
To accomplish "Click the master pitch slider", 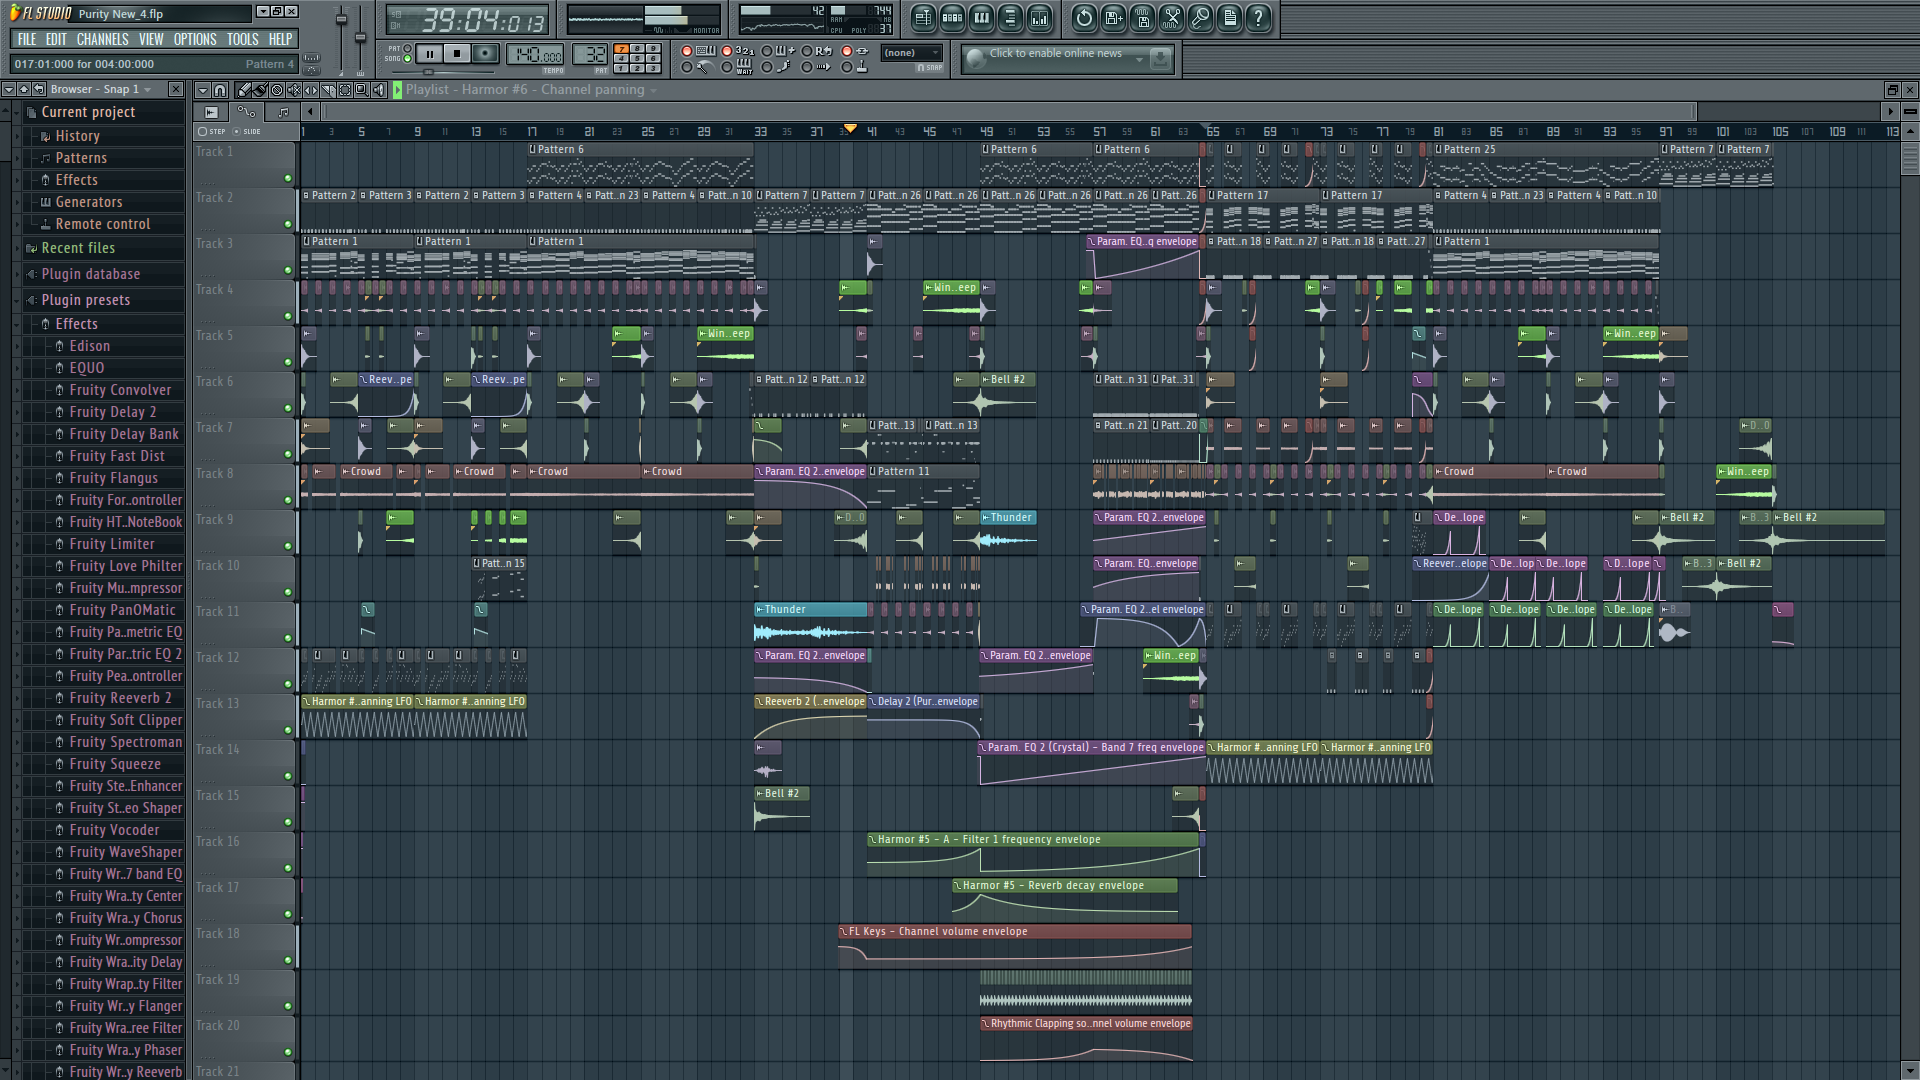I will [361, 38].
